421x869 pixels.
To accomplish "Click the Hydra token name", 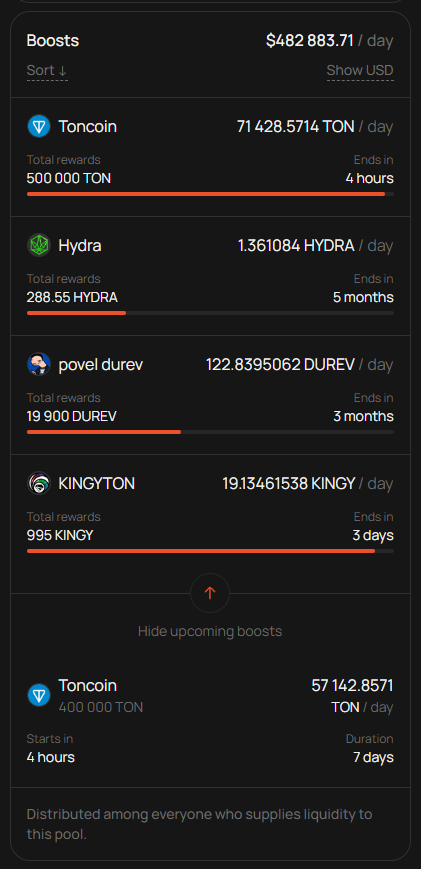I will click(80, 246).
